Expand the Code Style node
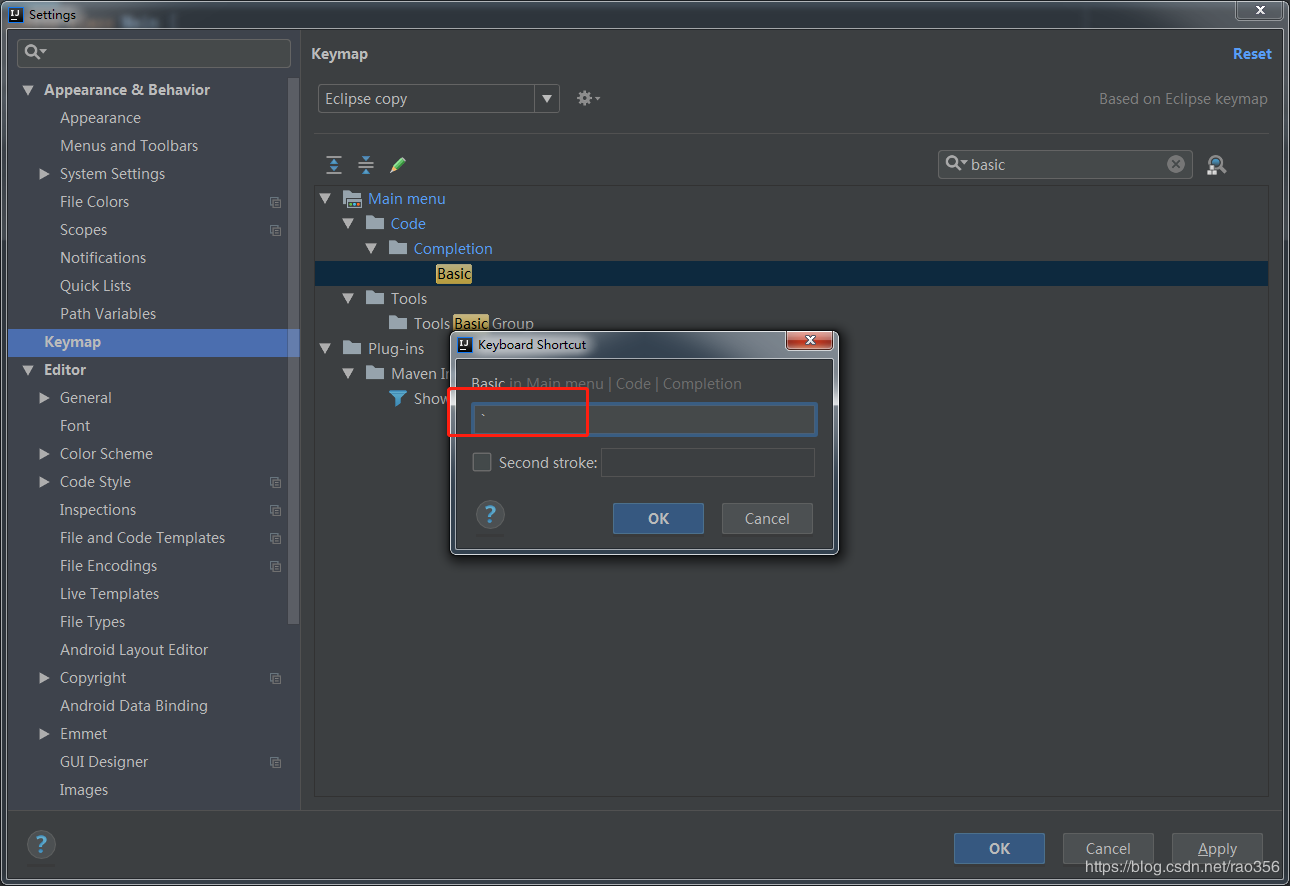Image resolution: width=1290 pixels, height=886 pixels. click(x=44, y=482)
